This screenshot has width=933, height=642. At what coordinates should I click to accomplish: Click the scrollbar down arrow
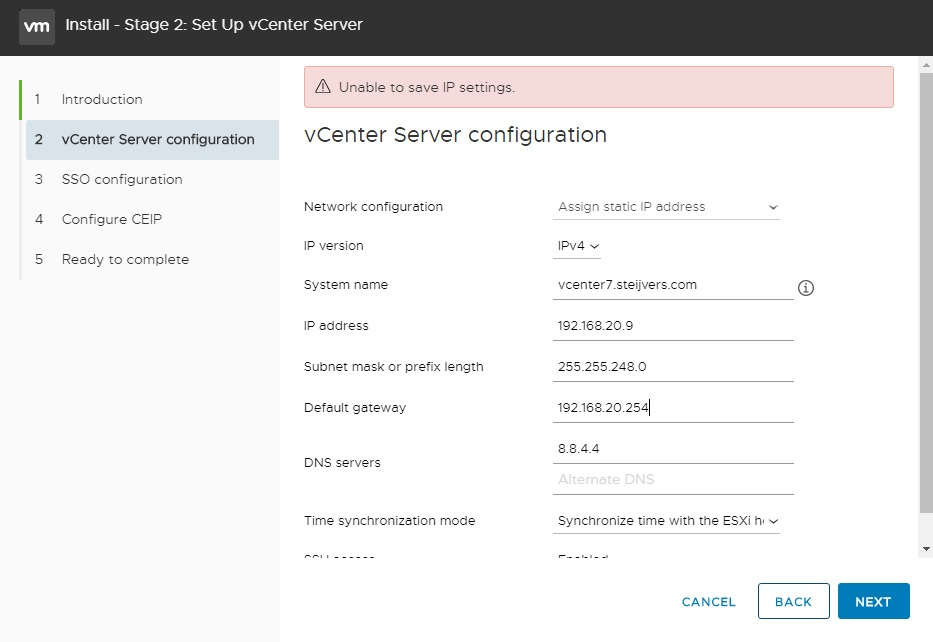click(x=926, y=549)
